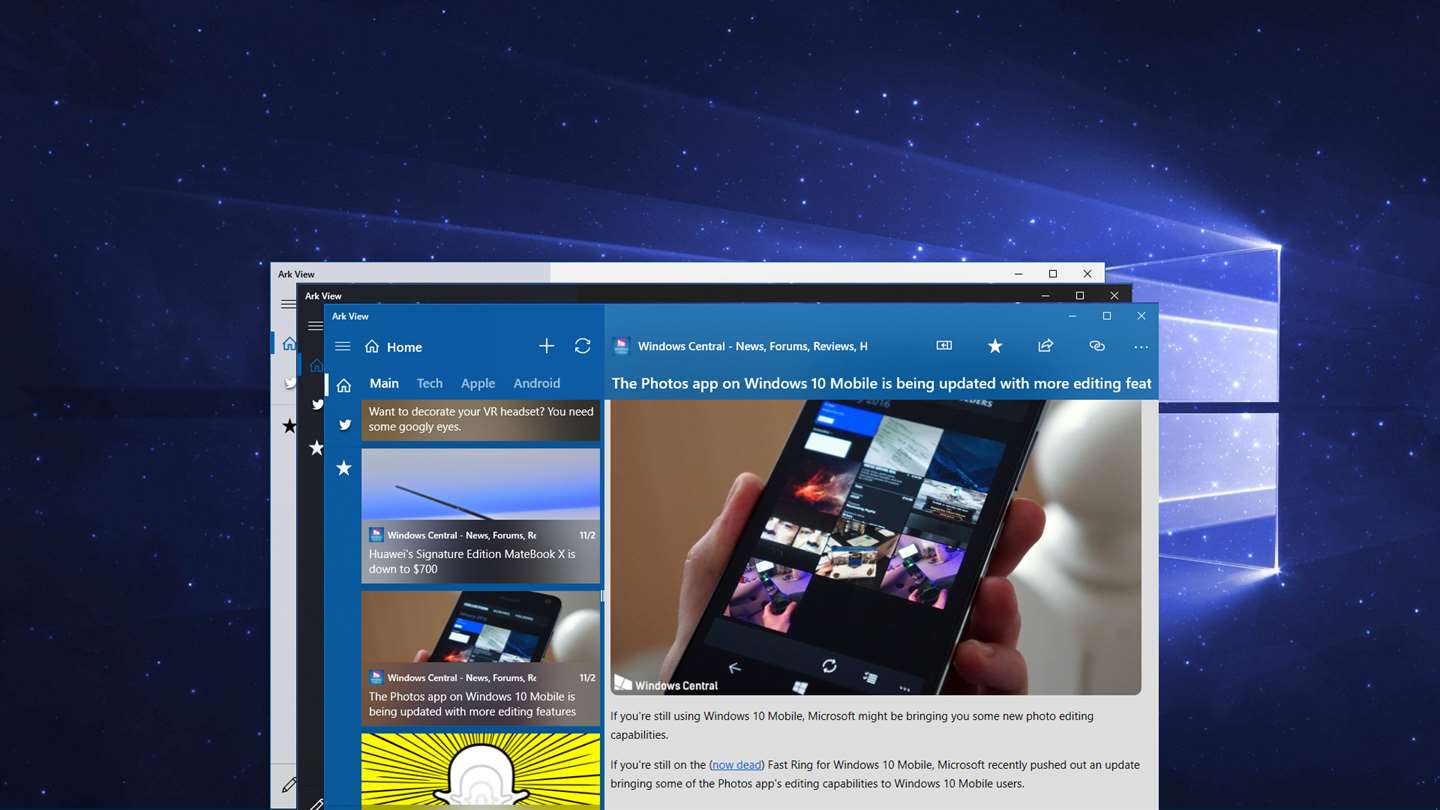
Task: Click the Windows Central source icon in the article header
Action: [x=621, y=346]
